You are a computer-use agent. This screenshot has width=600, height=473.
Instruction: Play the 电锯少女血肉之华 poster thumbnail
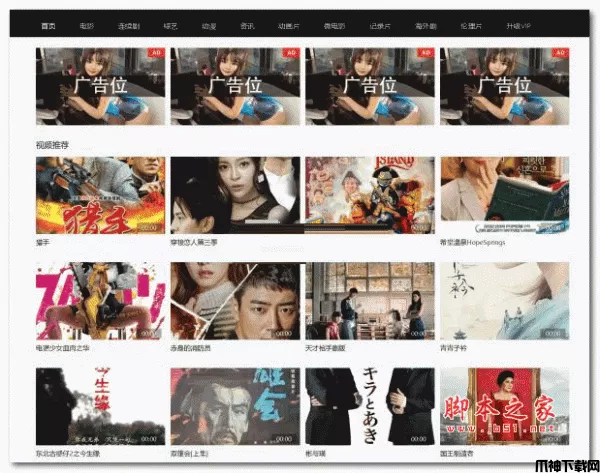coord(101,301)
